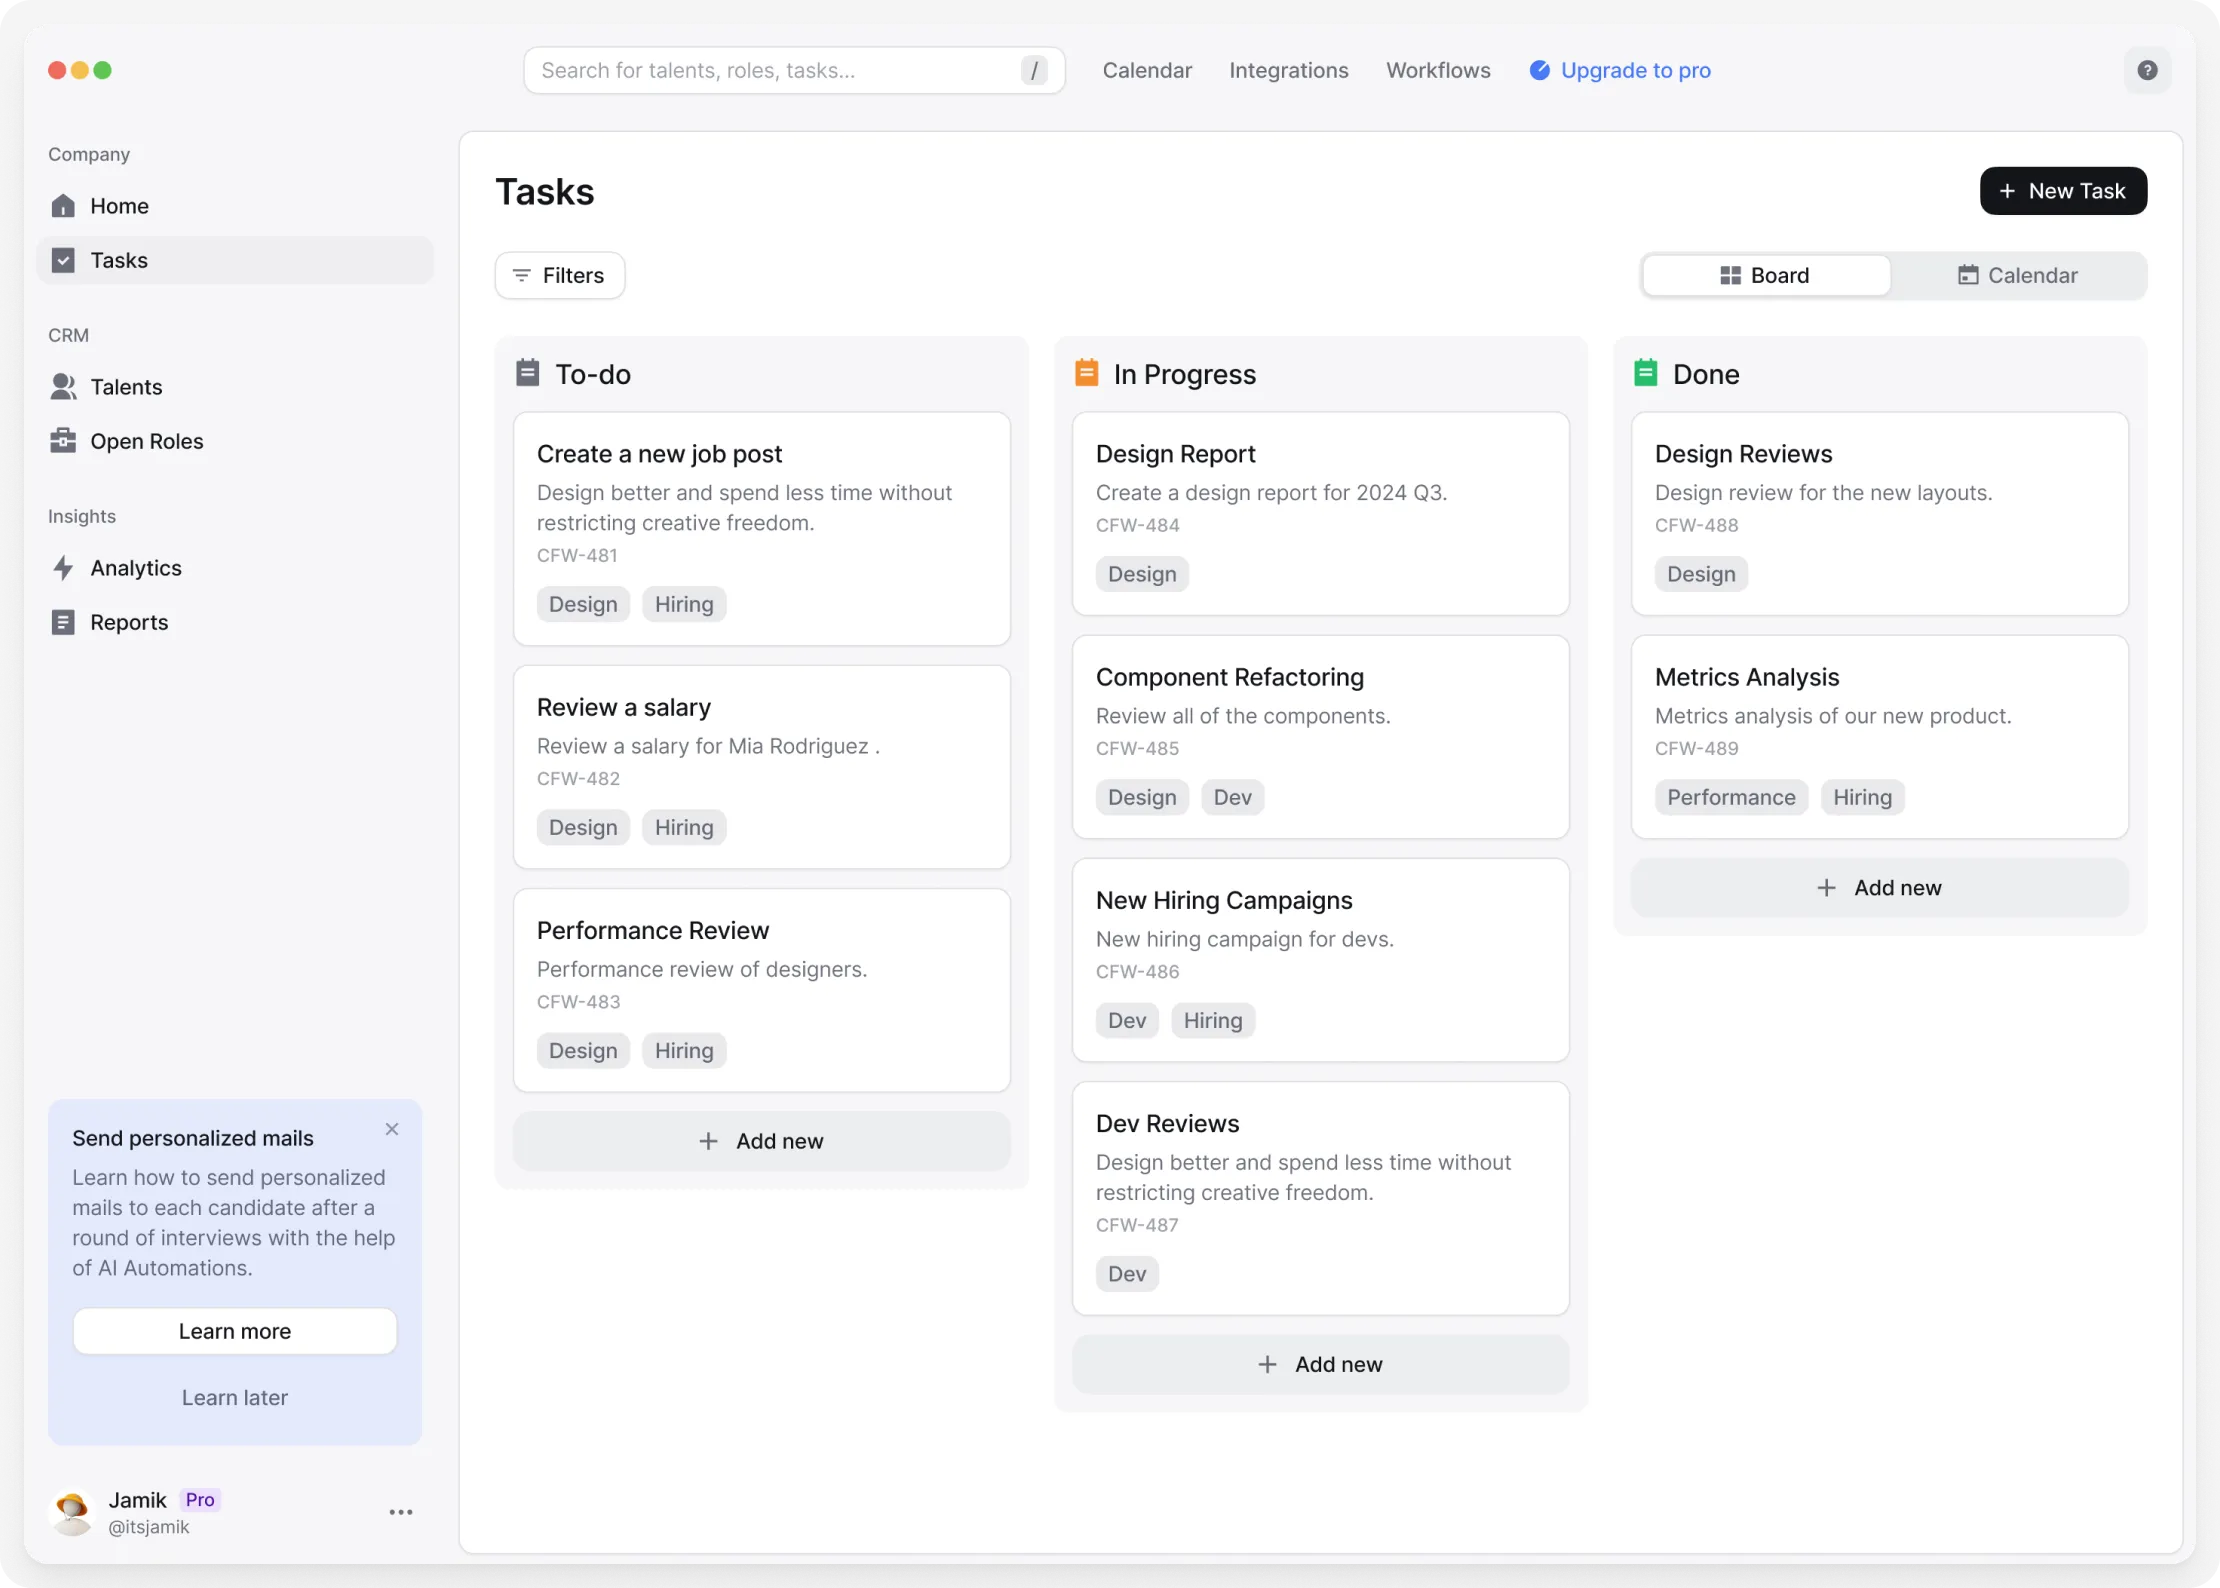The width and height of the screenshot is (2220, 1588).
Task: Click the orange In Progress column icon
Action: click(1086, 373)
